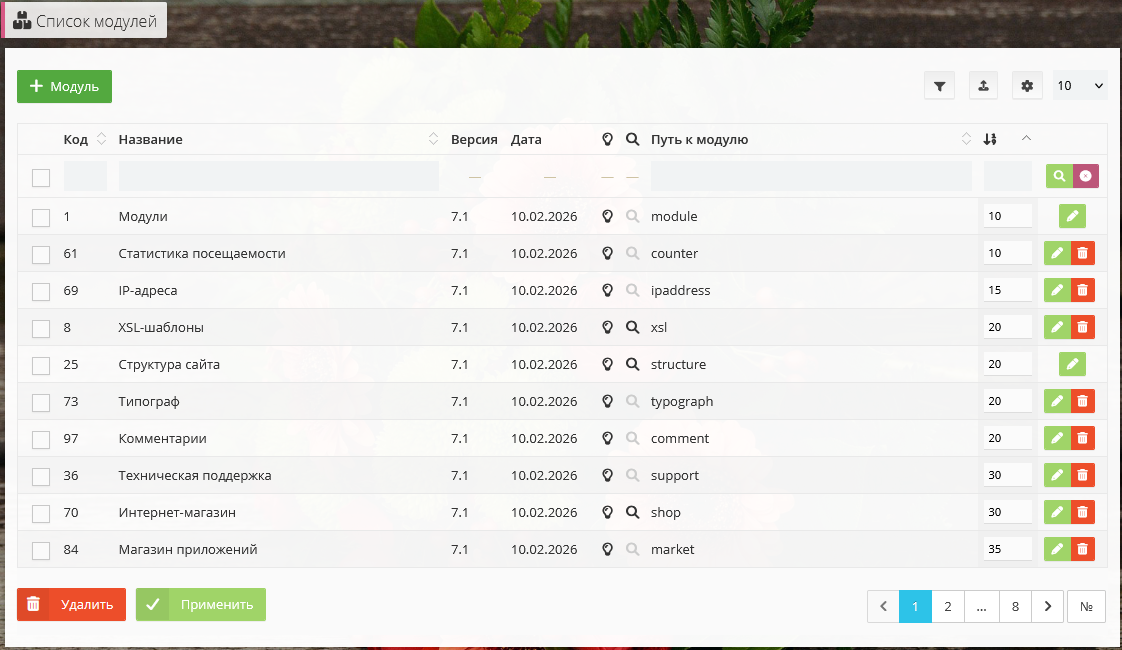The width and height of the screenshot is (1122, 650).
Task: Click the Путь к модулю filter field
Action: [x=811, y=176]
